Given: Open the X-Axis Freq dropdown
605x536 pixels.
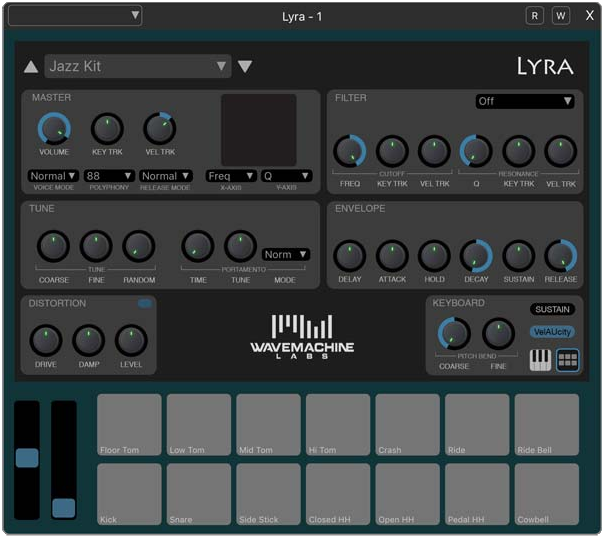Looking at the screenshot, I should tap(231, 176).
